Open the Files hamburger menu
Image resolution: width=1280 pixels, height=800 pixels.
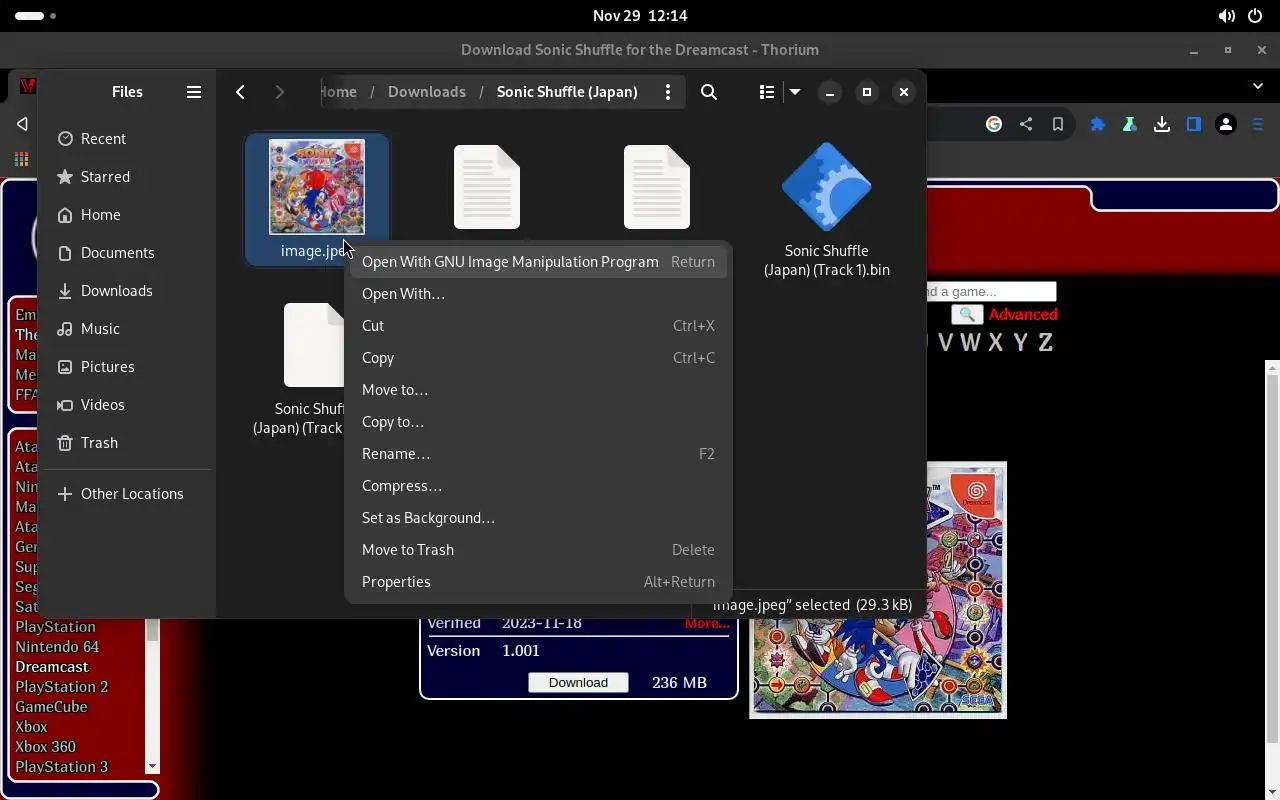[194, 92]
